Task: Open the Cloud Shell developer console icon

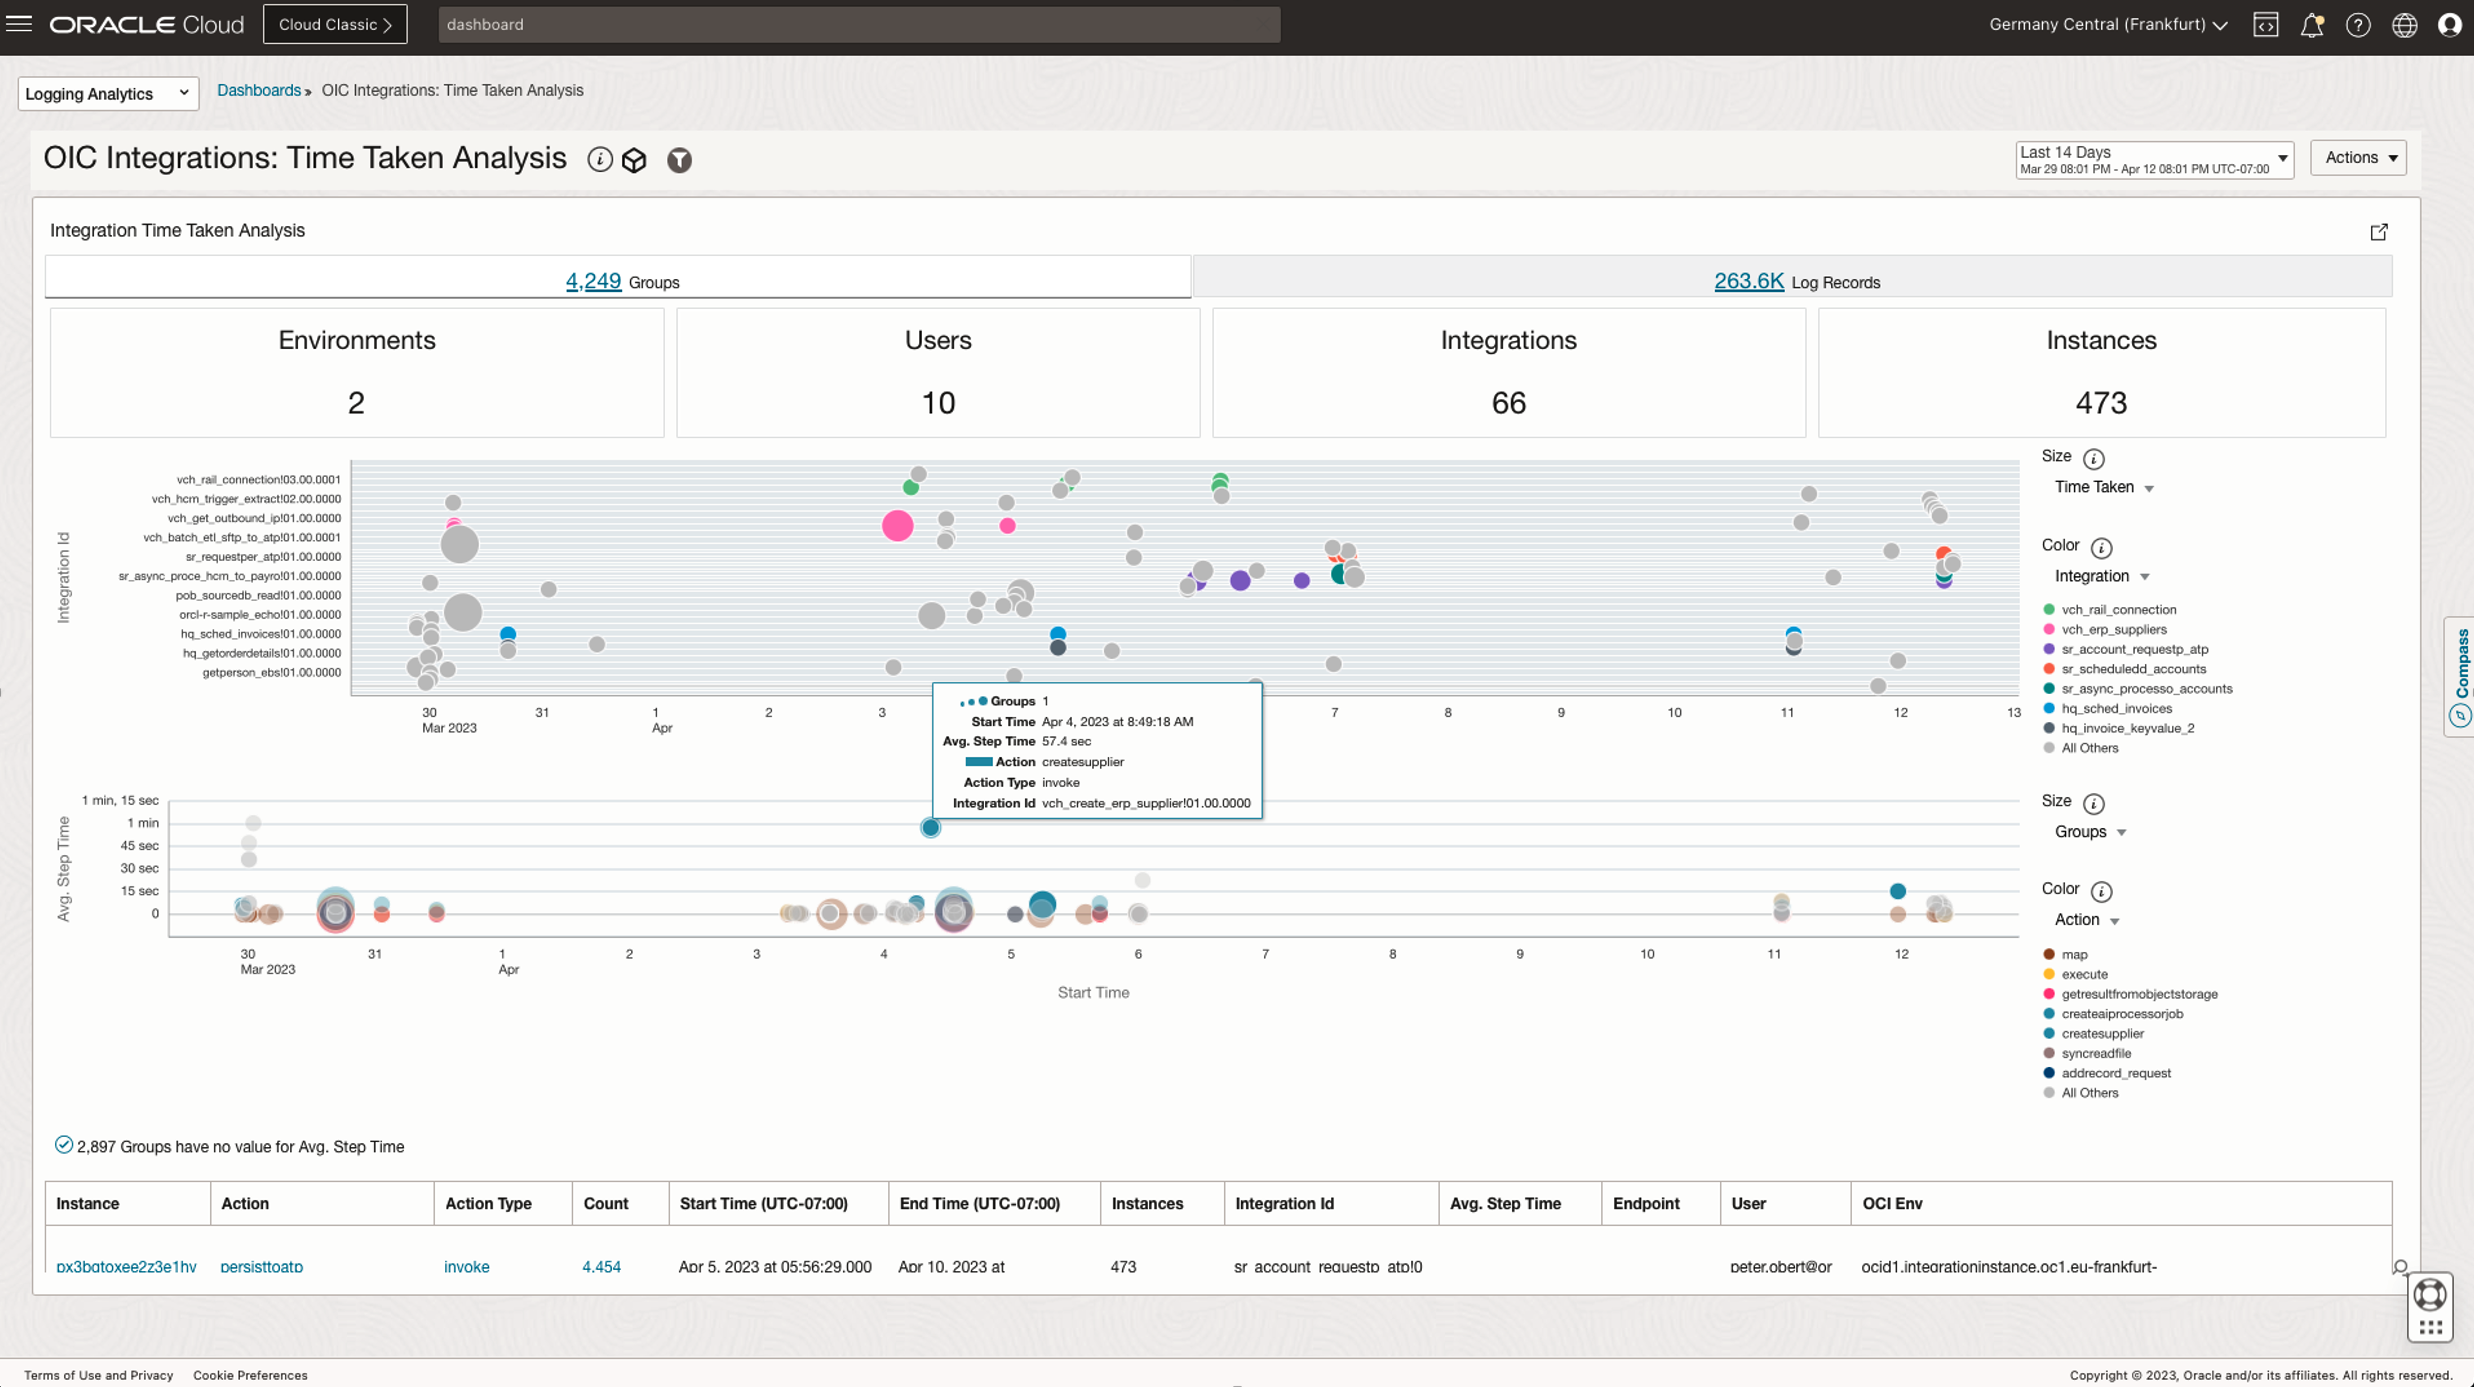Action: (x=2266, y=24)
